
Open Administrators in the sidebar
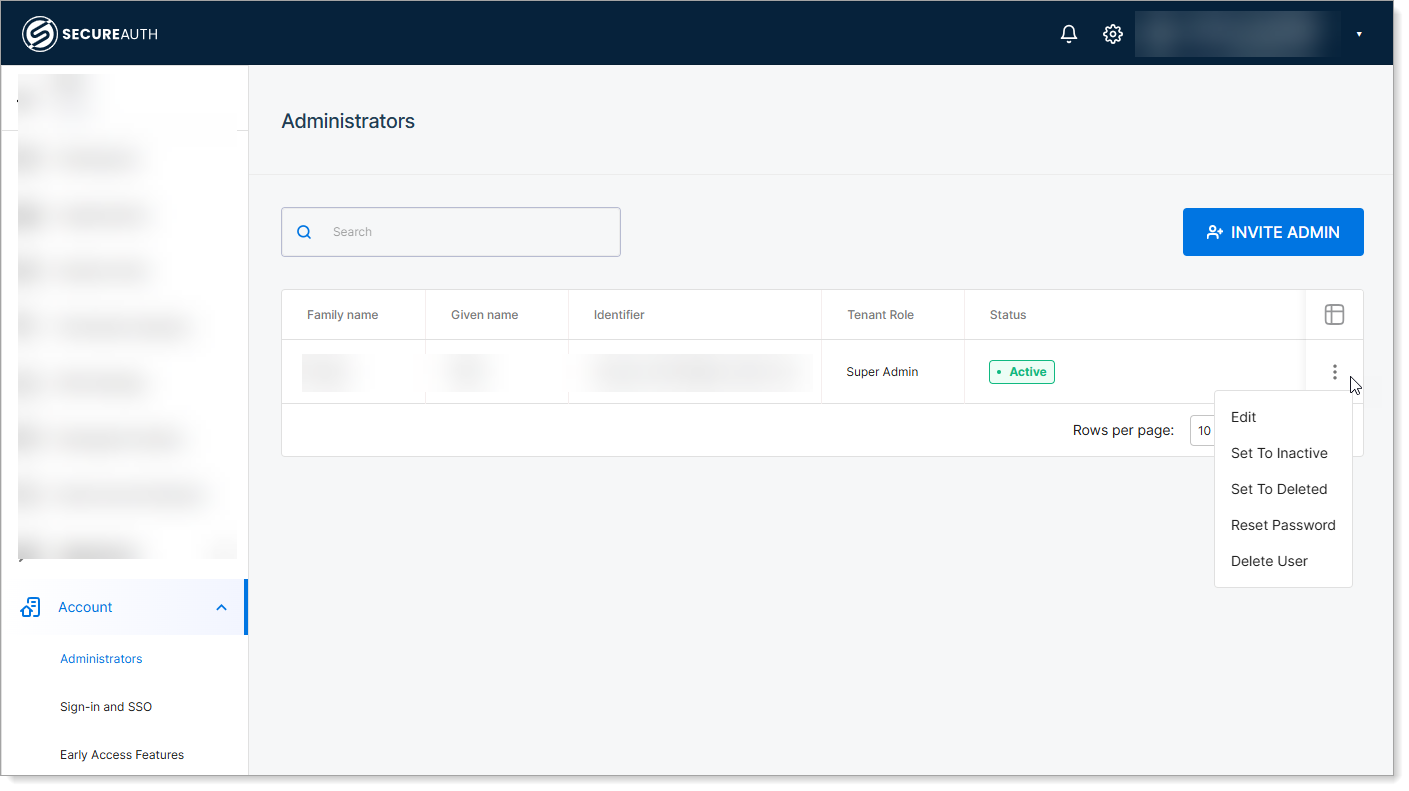pyautogui.click(x=101, y=659)
